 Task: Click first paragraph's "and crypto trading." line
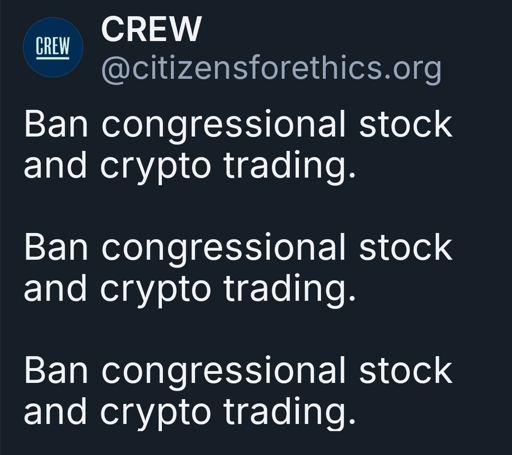pos(190,166)
